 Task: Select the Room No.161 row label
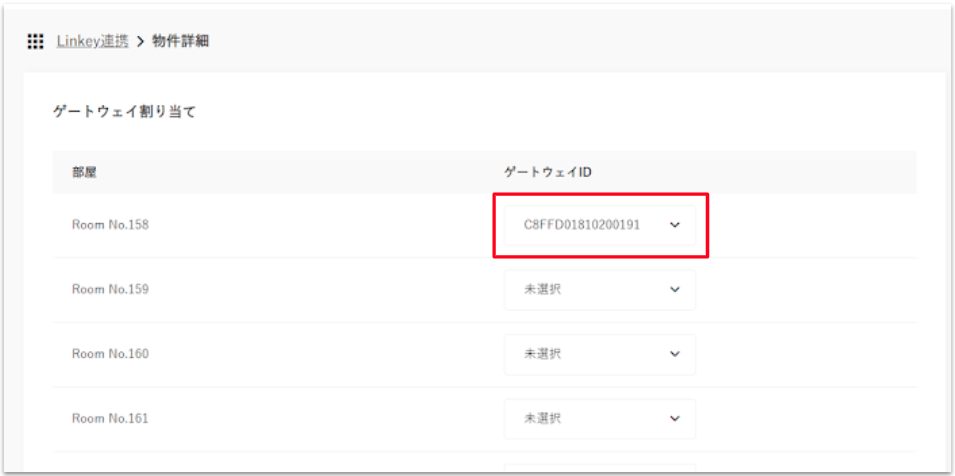[x=110, y=418]
